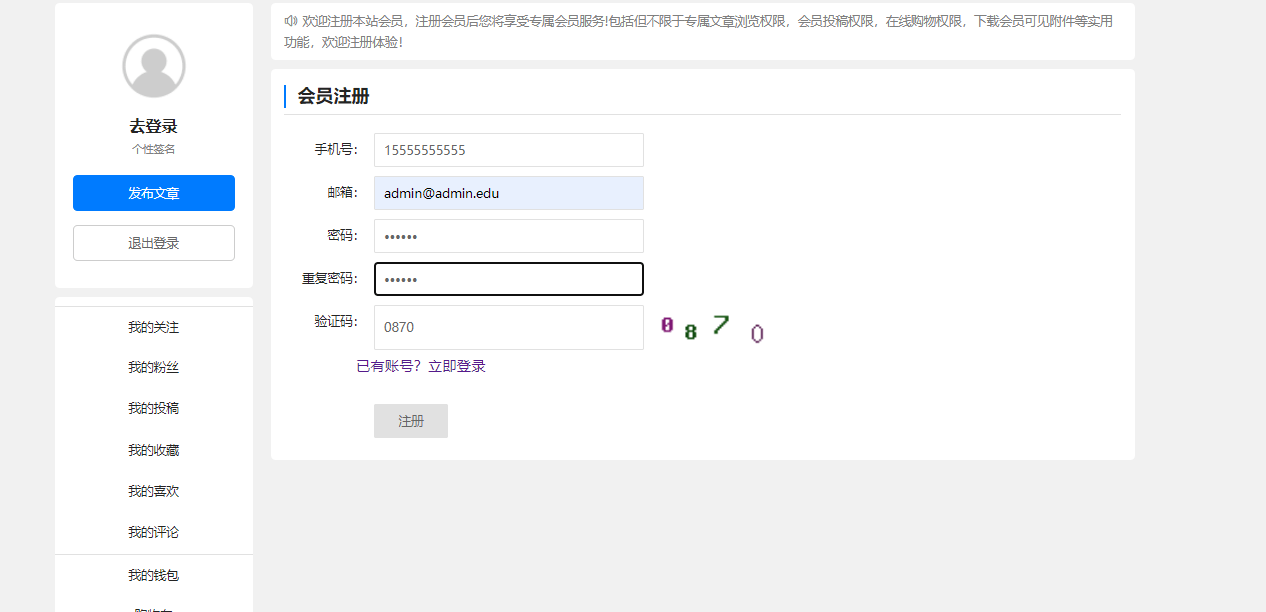Focus the 验证码 input field
The height and width of the screenshot is (612, 1266).
(509, 327)
